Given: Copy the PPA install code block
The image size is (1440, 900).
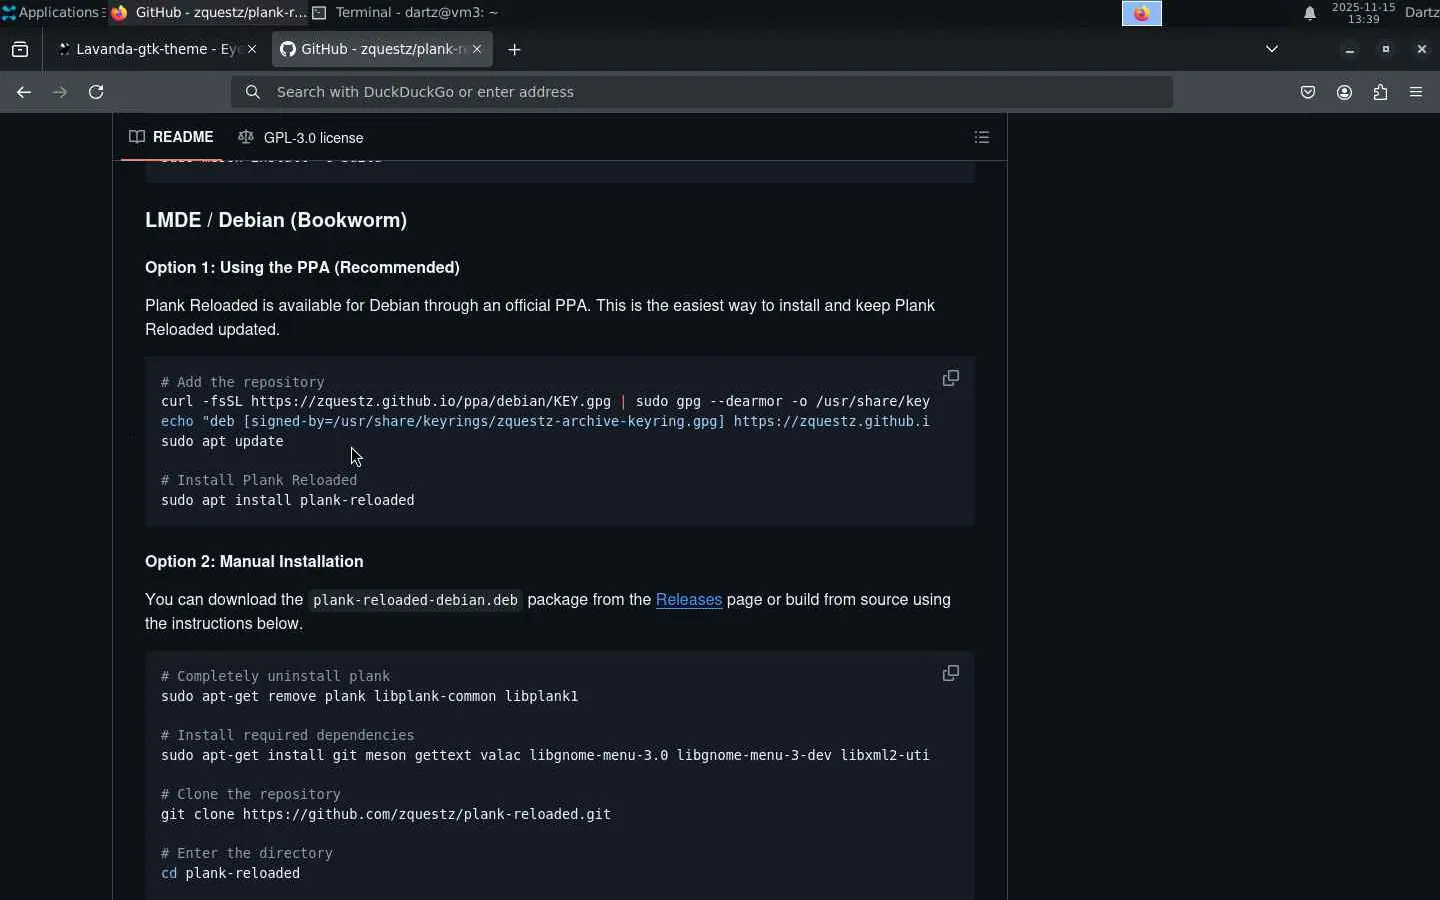Looking at the screenshot, I should click(951, 378).
